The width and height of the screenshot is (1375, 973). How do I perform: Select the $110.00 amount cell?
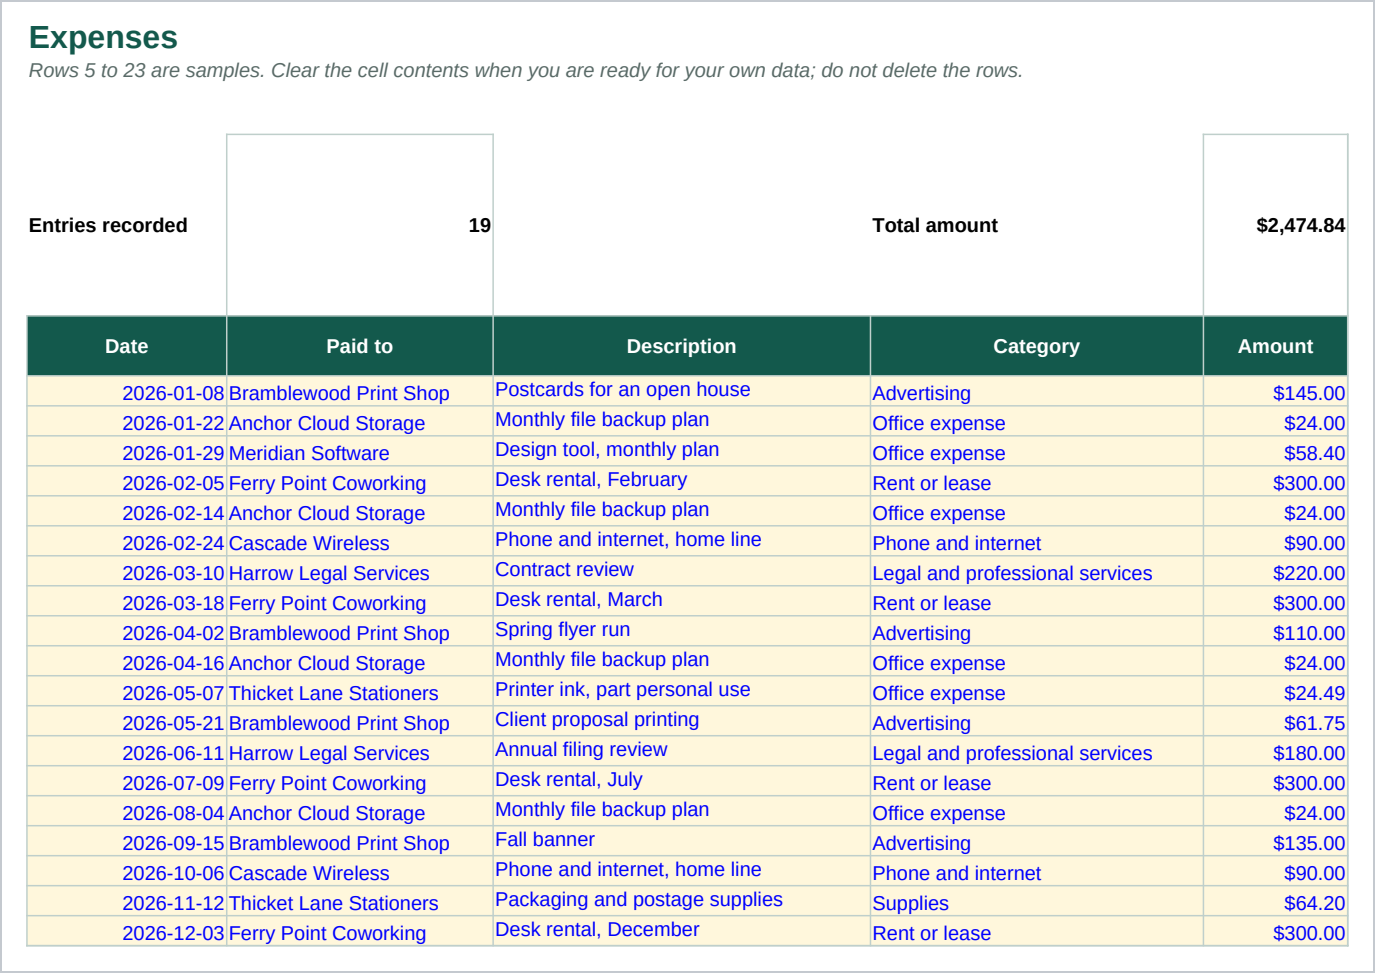(x=1275, y=632)
